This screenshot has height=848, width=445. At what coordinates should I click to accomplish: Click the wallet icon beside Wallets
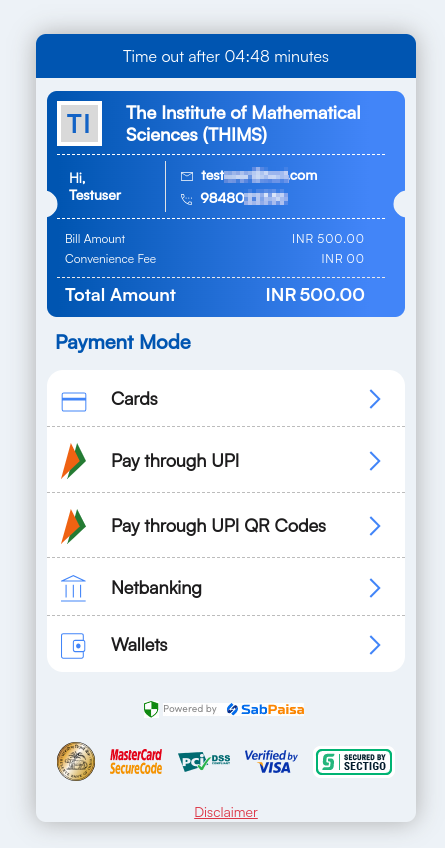click(x=73, y=646)
